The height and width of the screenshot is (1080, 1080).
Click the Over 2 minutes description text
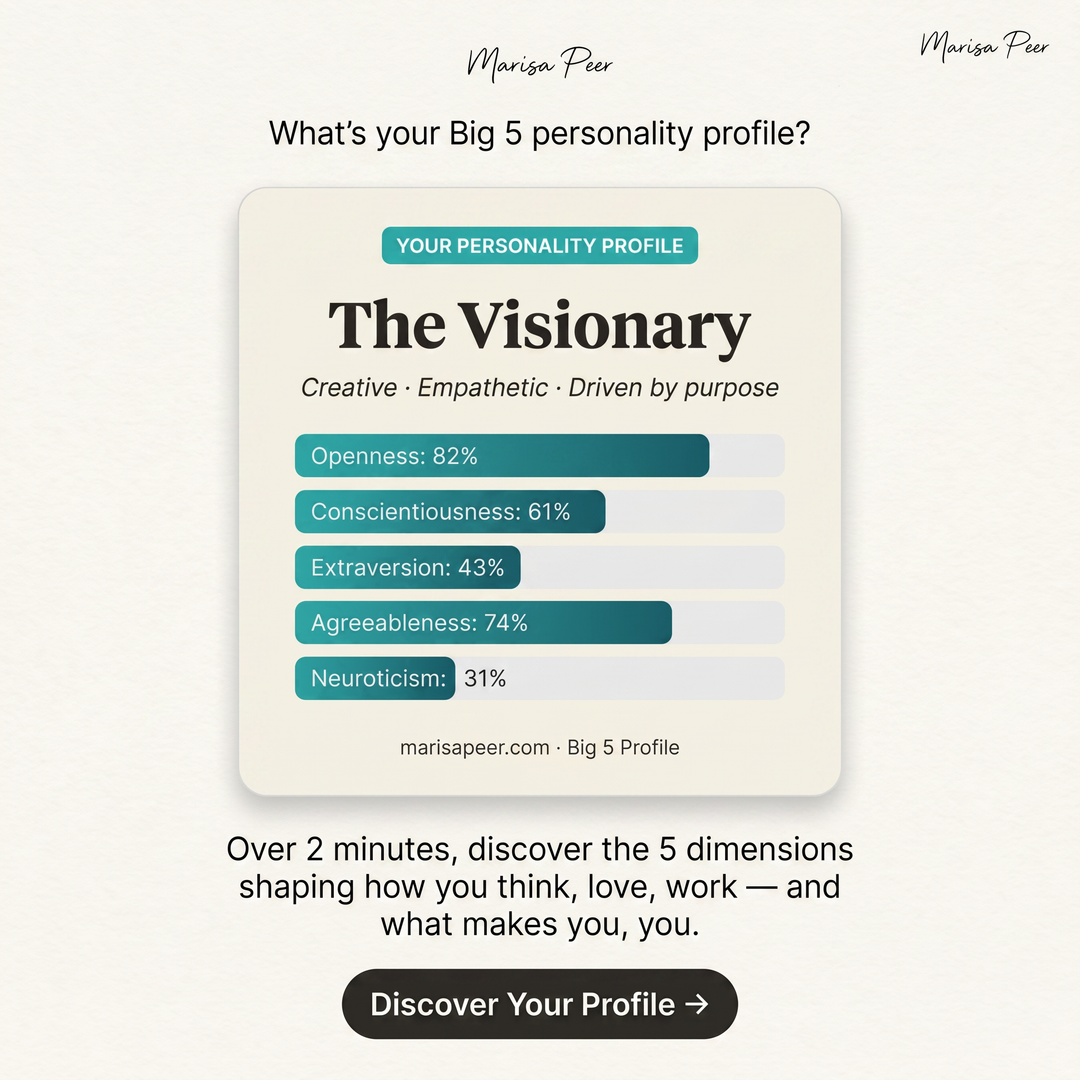[539, 887]
